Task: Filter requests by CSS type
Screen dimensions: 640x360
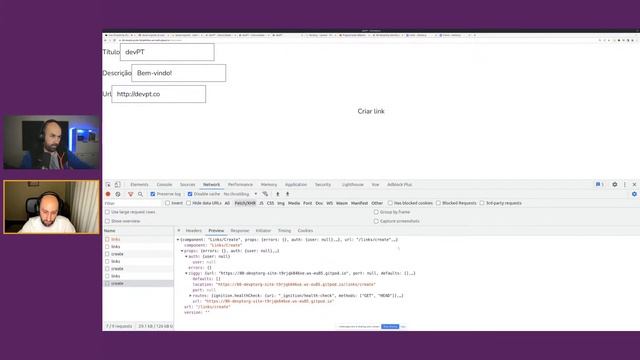Action: coord(270,203)
